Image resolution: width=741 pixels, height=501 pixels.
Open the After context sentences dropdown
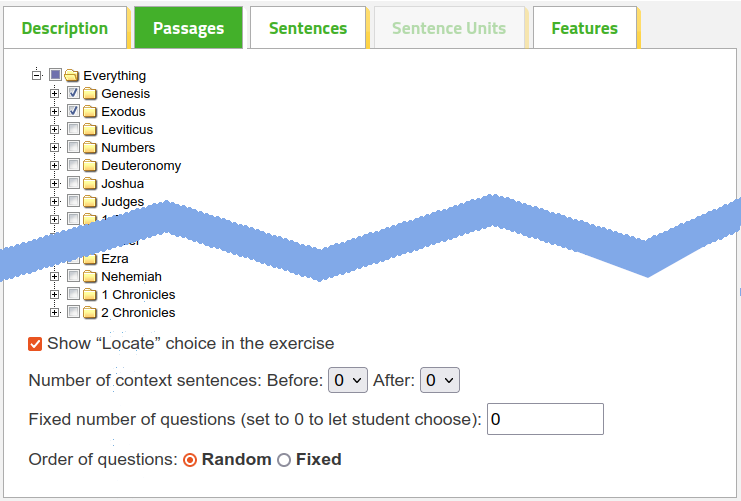(x=439, y=380)
